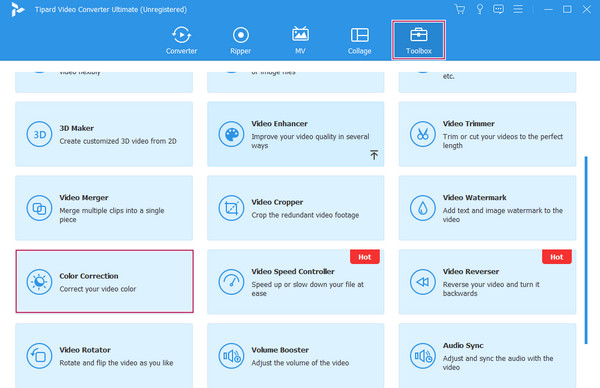
Task: Click the window title text
Action: pos(111,10)
